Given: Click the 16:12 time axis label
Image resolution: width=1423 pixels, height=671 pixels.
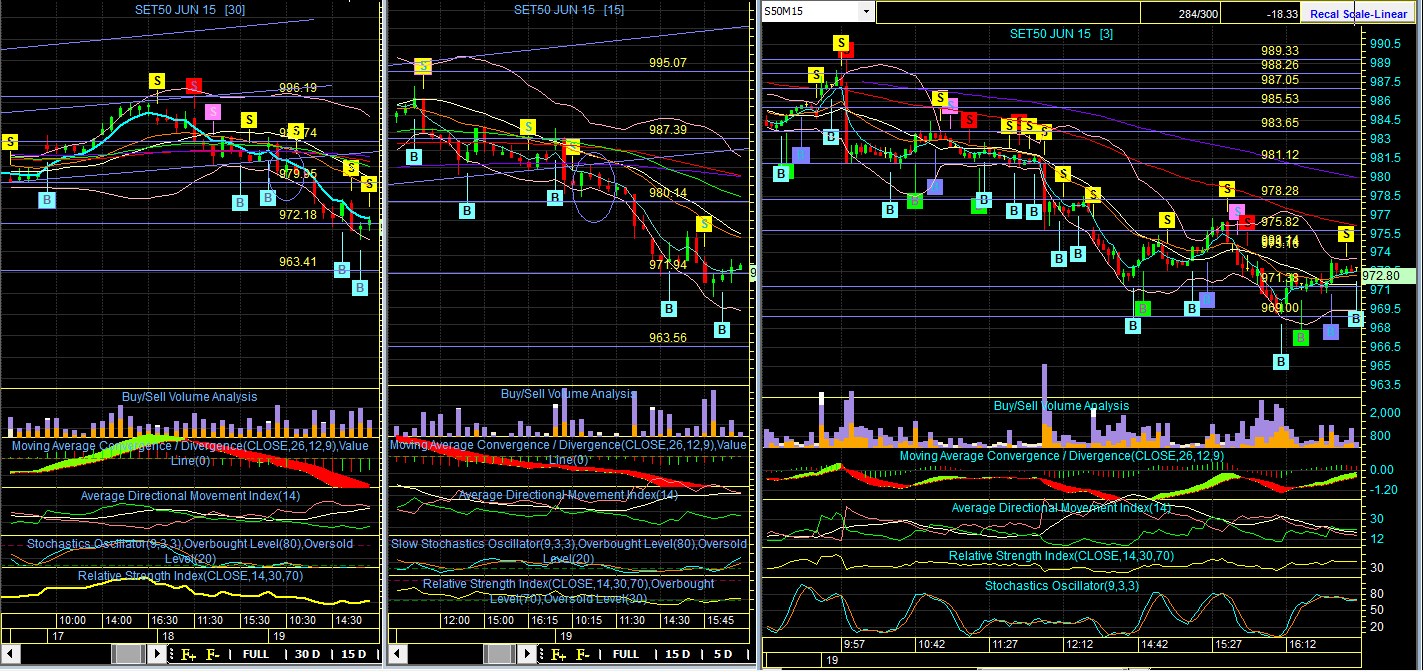Looking at the screenshot, I should pyautogui.click(x=1301, y=644).
